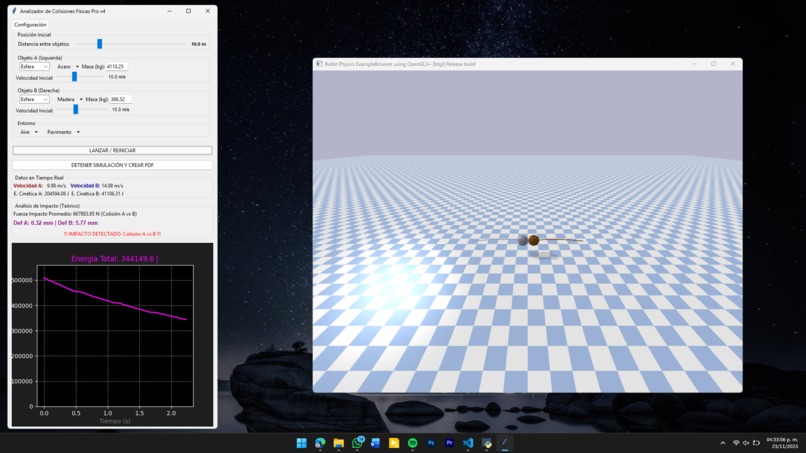806x453 pixels.
Task: Select the Configuración tab
Action: 30,25
